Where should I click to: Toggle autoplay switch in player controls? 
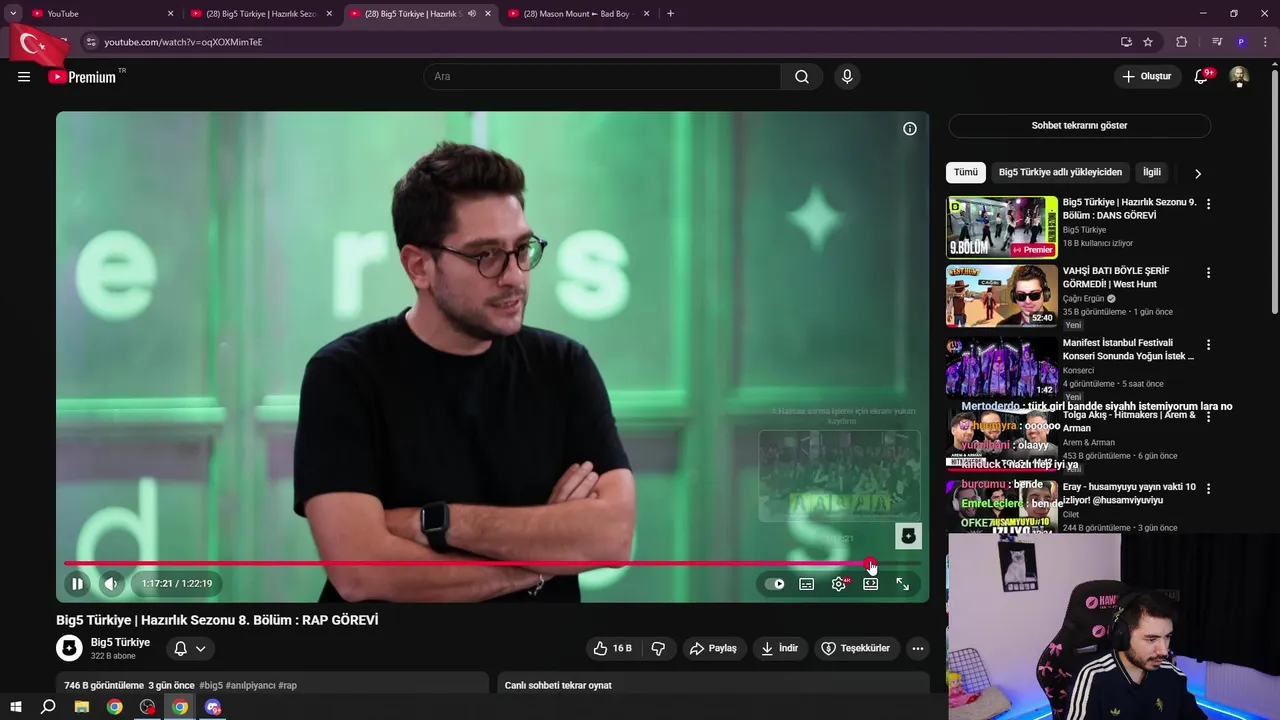(775, 584)
